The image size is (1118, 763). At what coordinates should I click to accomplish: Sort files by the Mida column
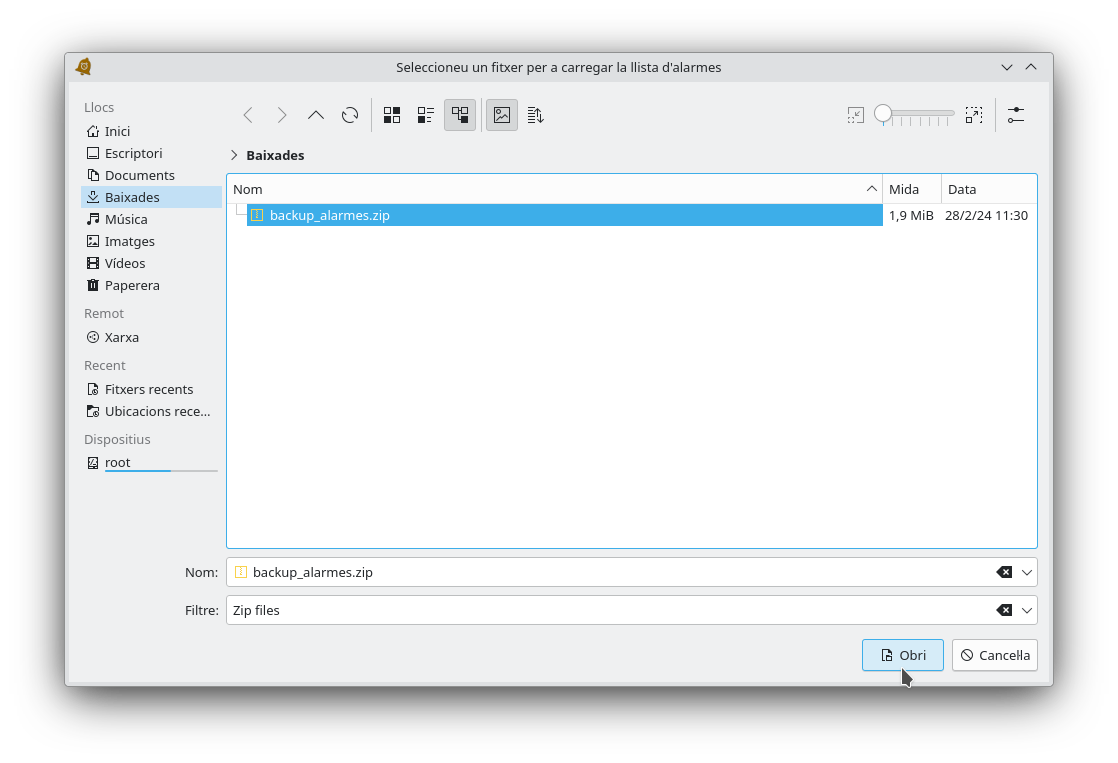pos(911,189)
